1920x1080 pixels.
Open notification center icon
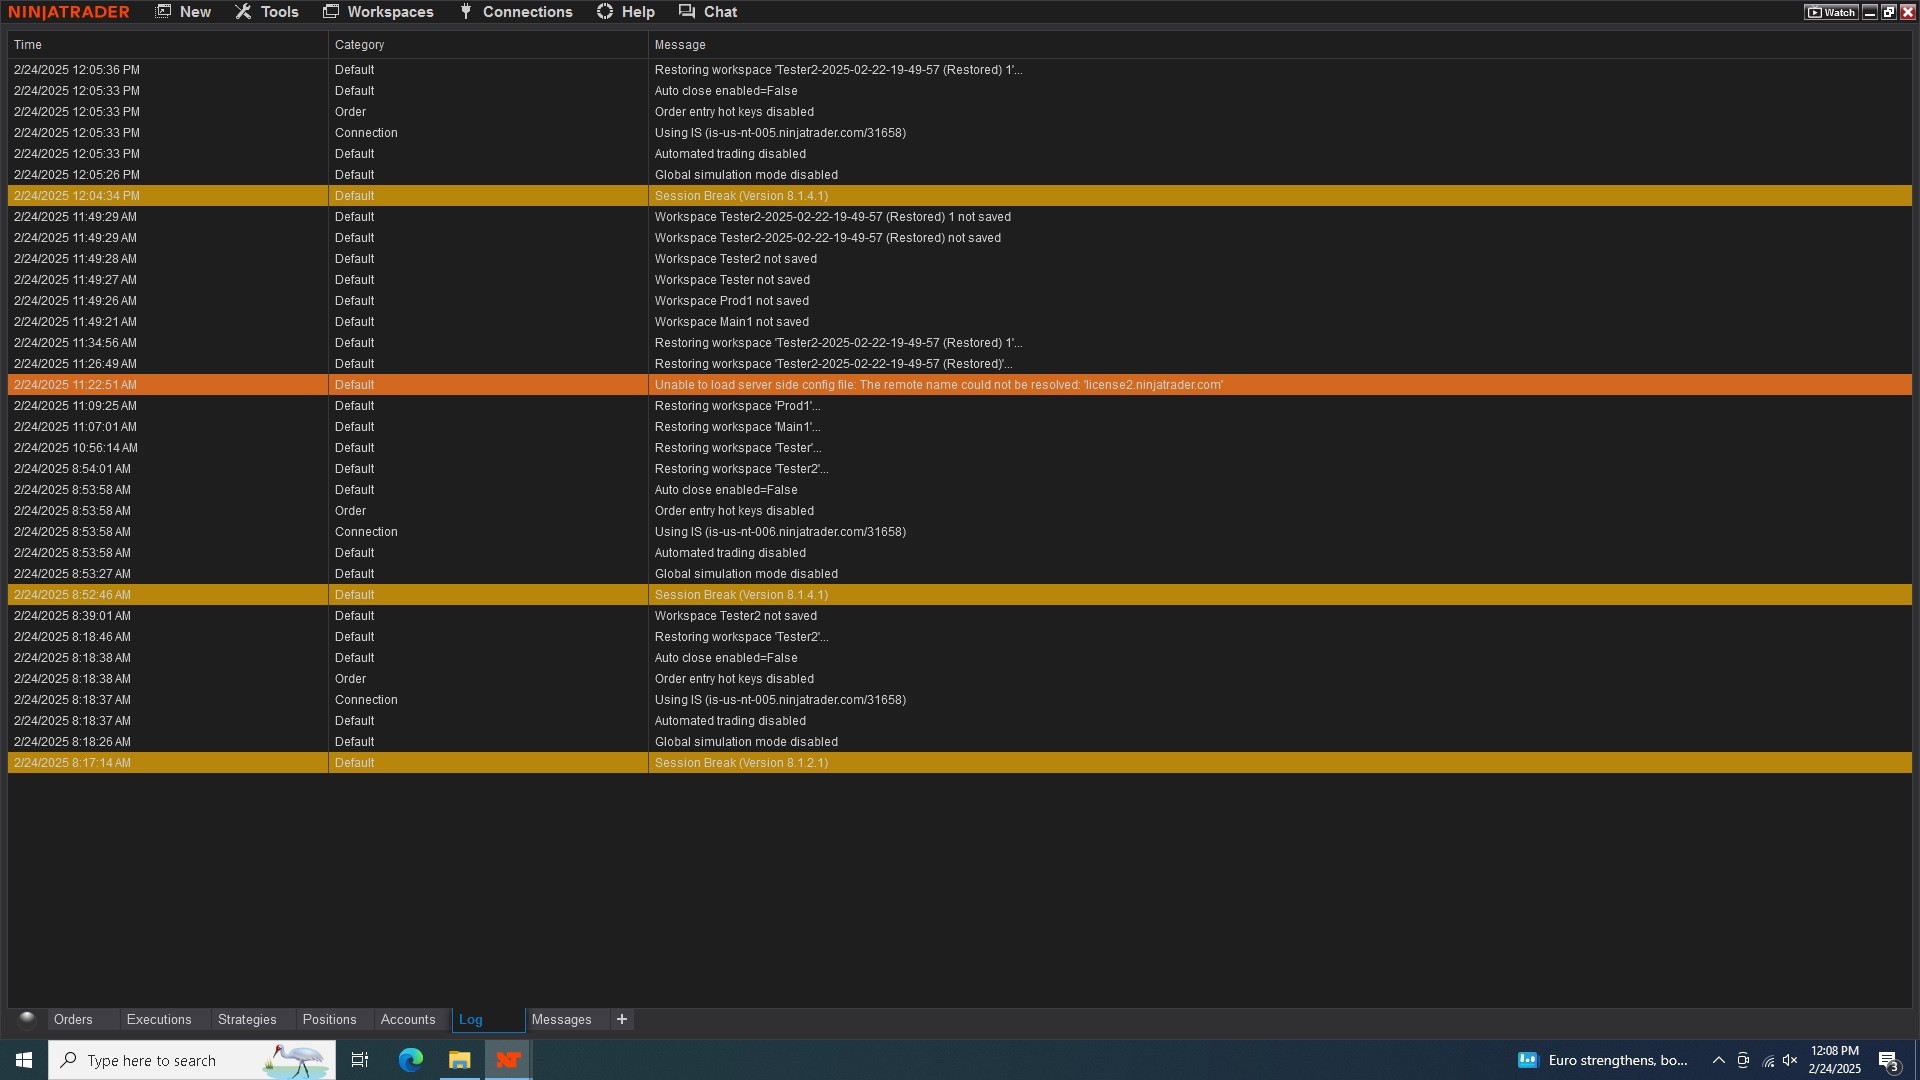click(1888, 1060)
